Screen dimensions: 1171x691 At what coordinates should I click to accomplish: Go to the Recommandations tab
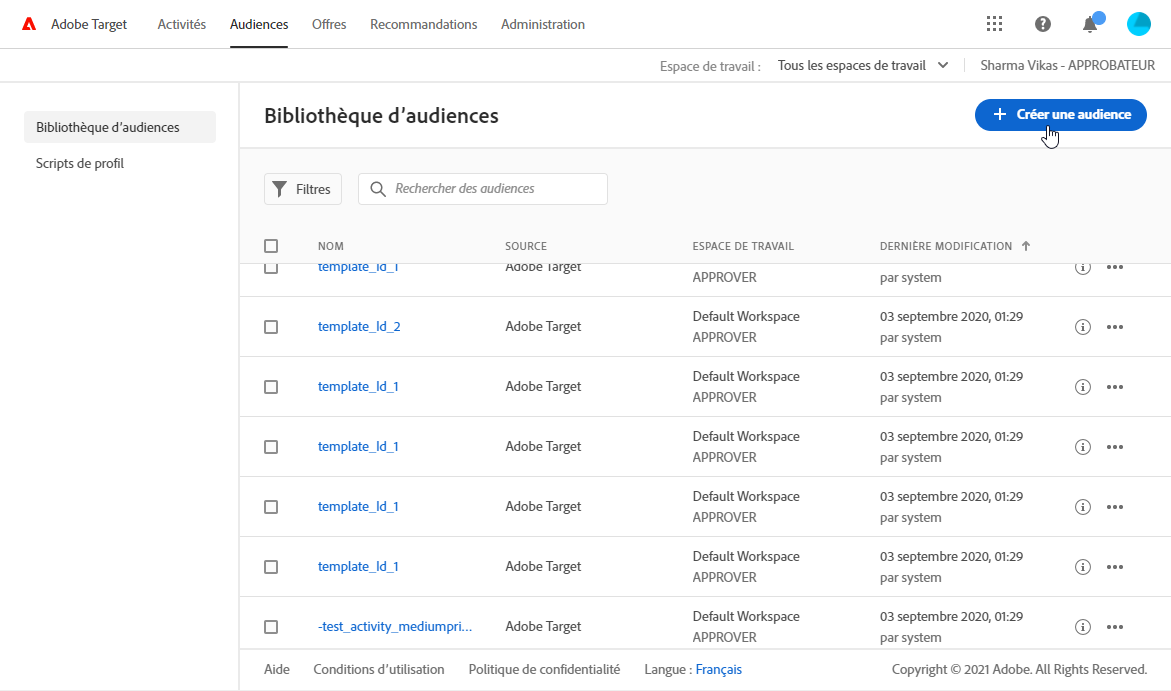(423, 24)
